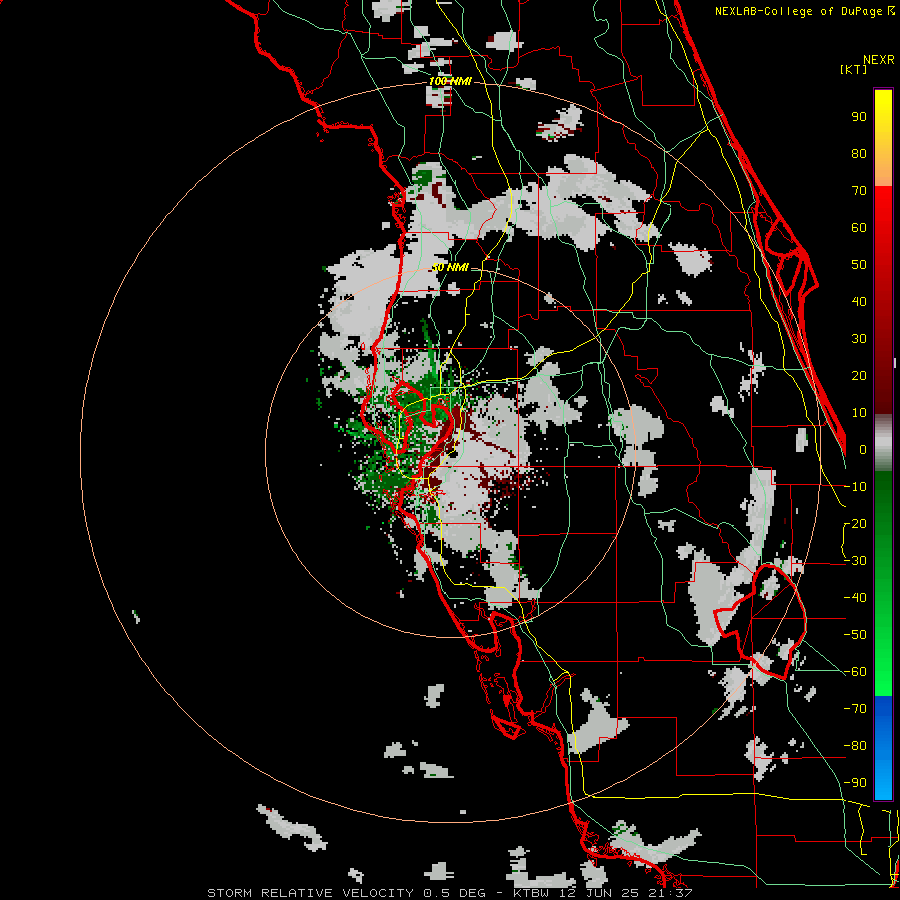Click the [KT] units label above color bar
900x900 pixels.
pyautogui.click(x=854, y=69)
